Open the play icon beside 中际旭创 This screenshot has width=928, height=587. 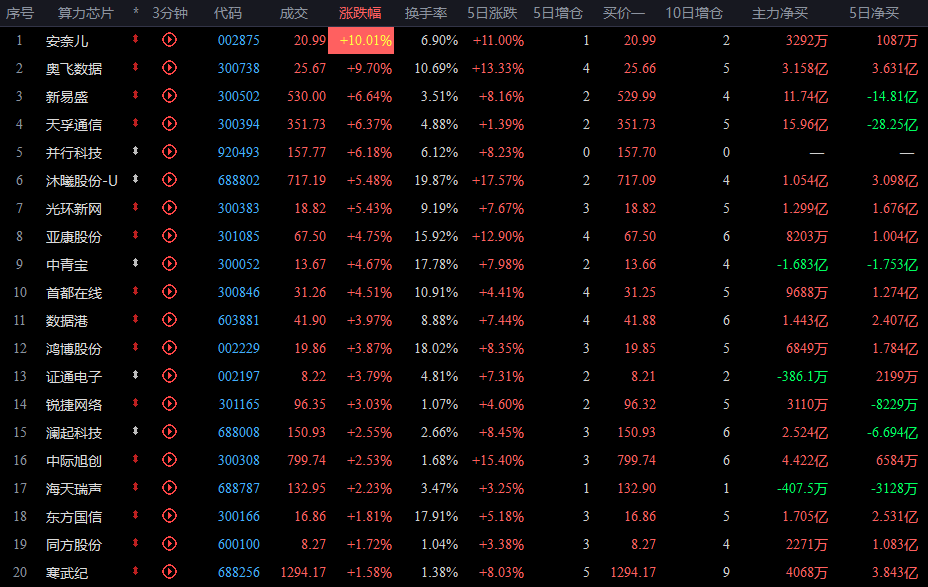169,460
